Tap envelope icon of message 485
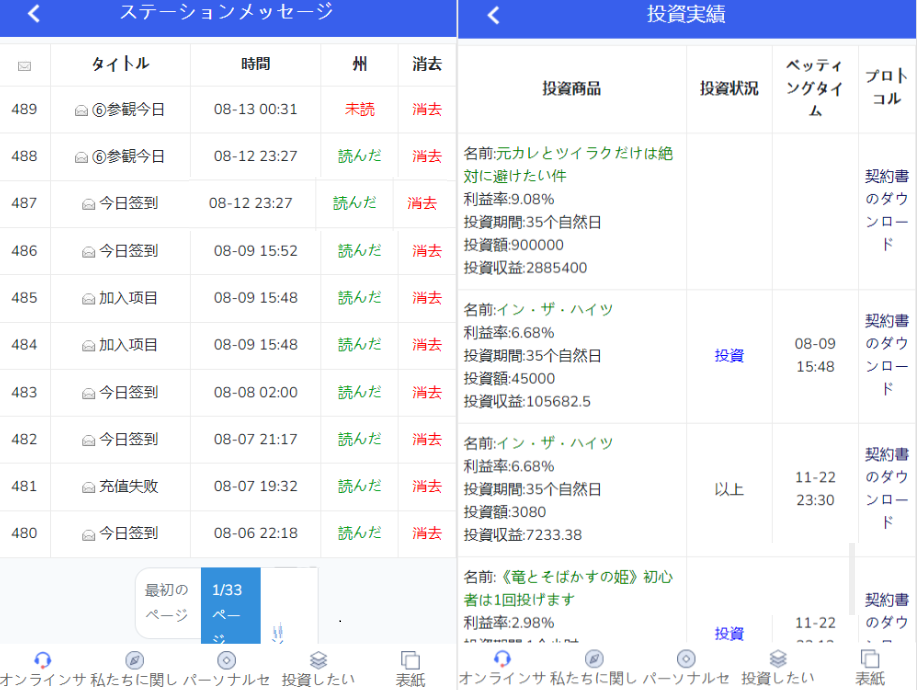The width and height of the screenshot is (919, 690). point(89,299)
